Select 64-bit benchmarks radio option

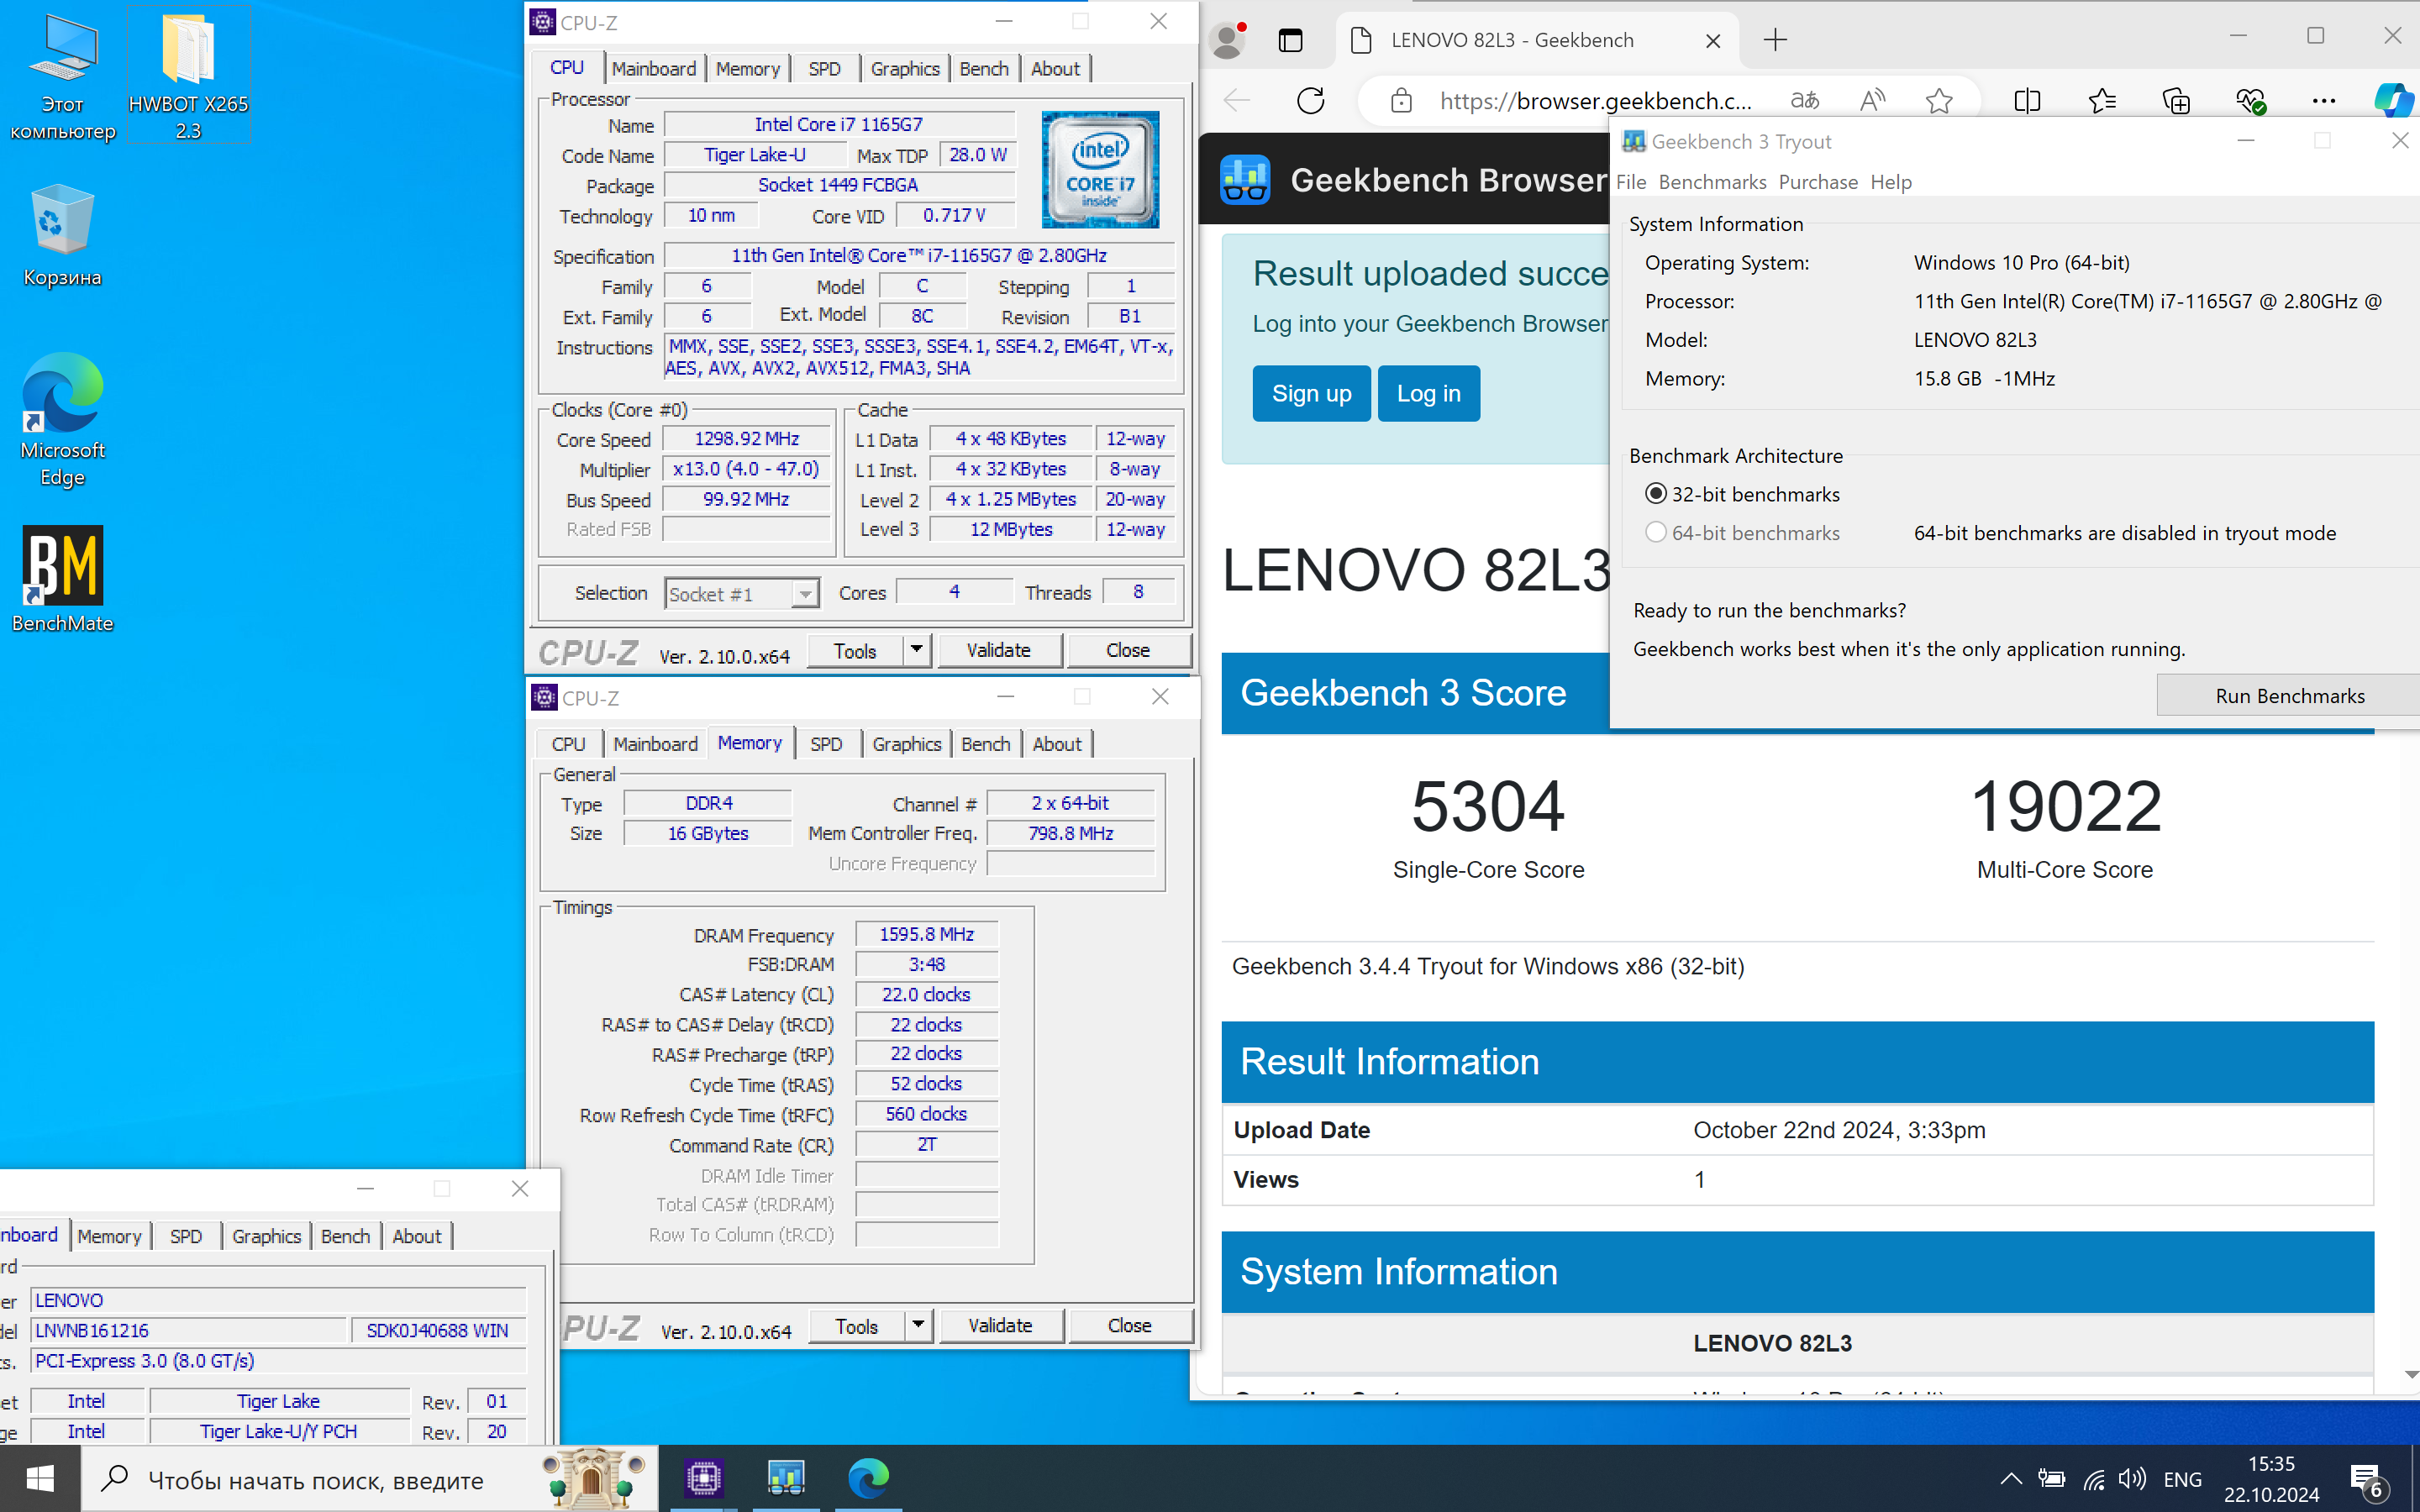1656,533
